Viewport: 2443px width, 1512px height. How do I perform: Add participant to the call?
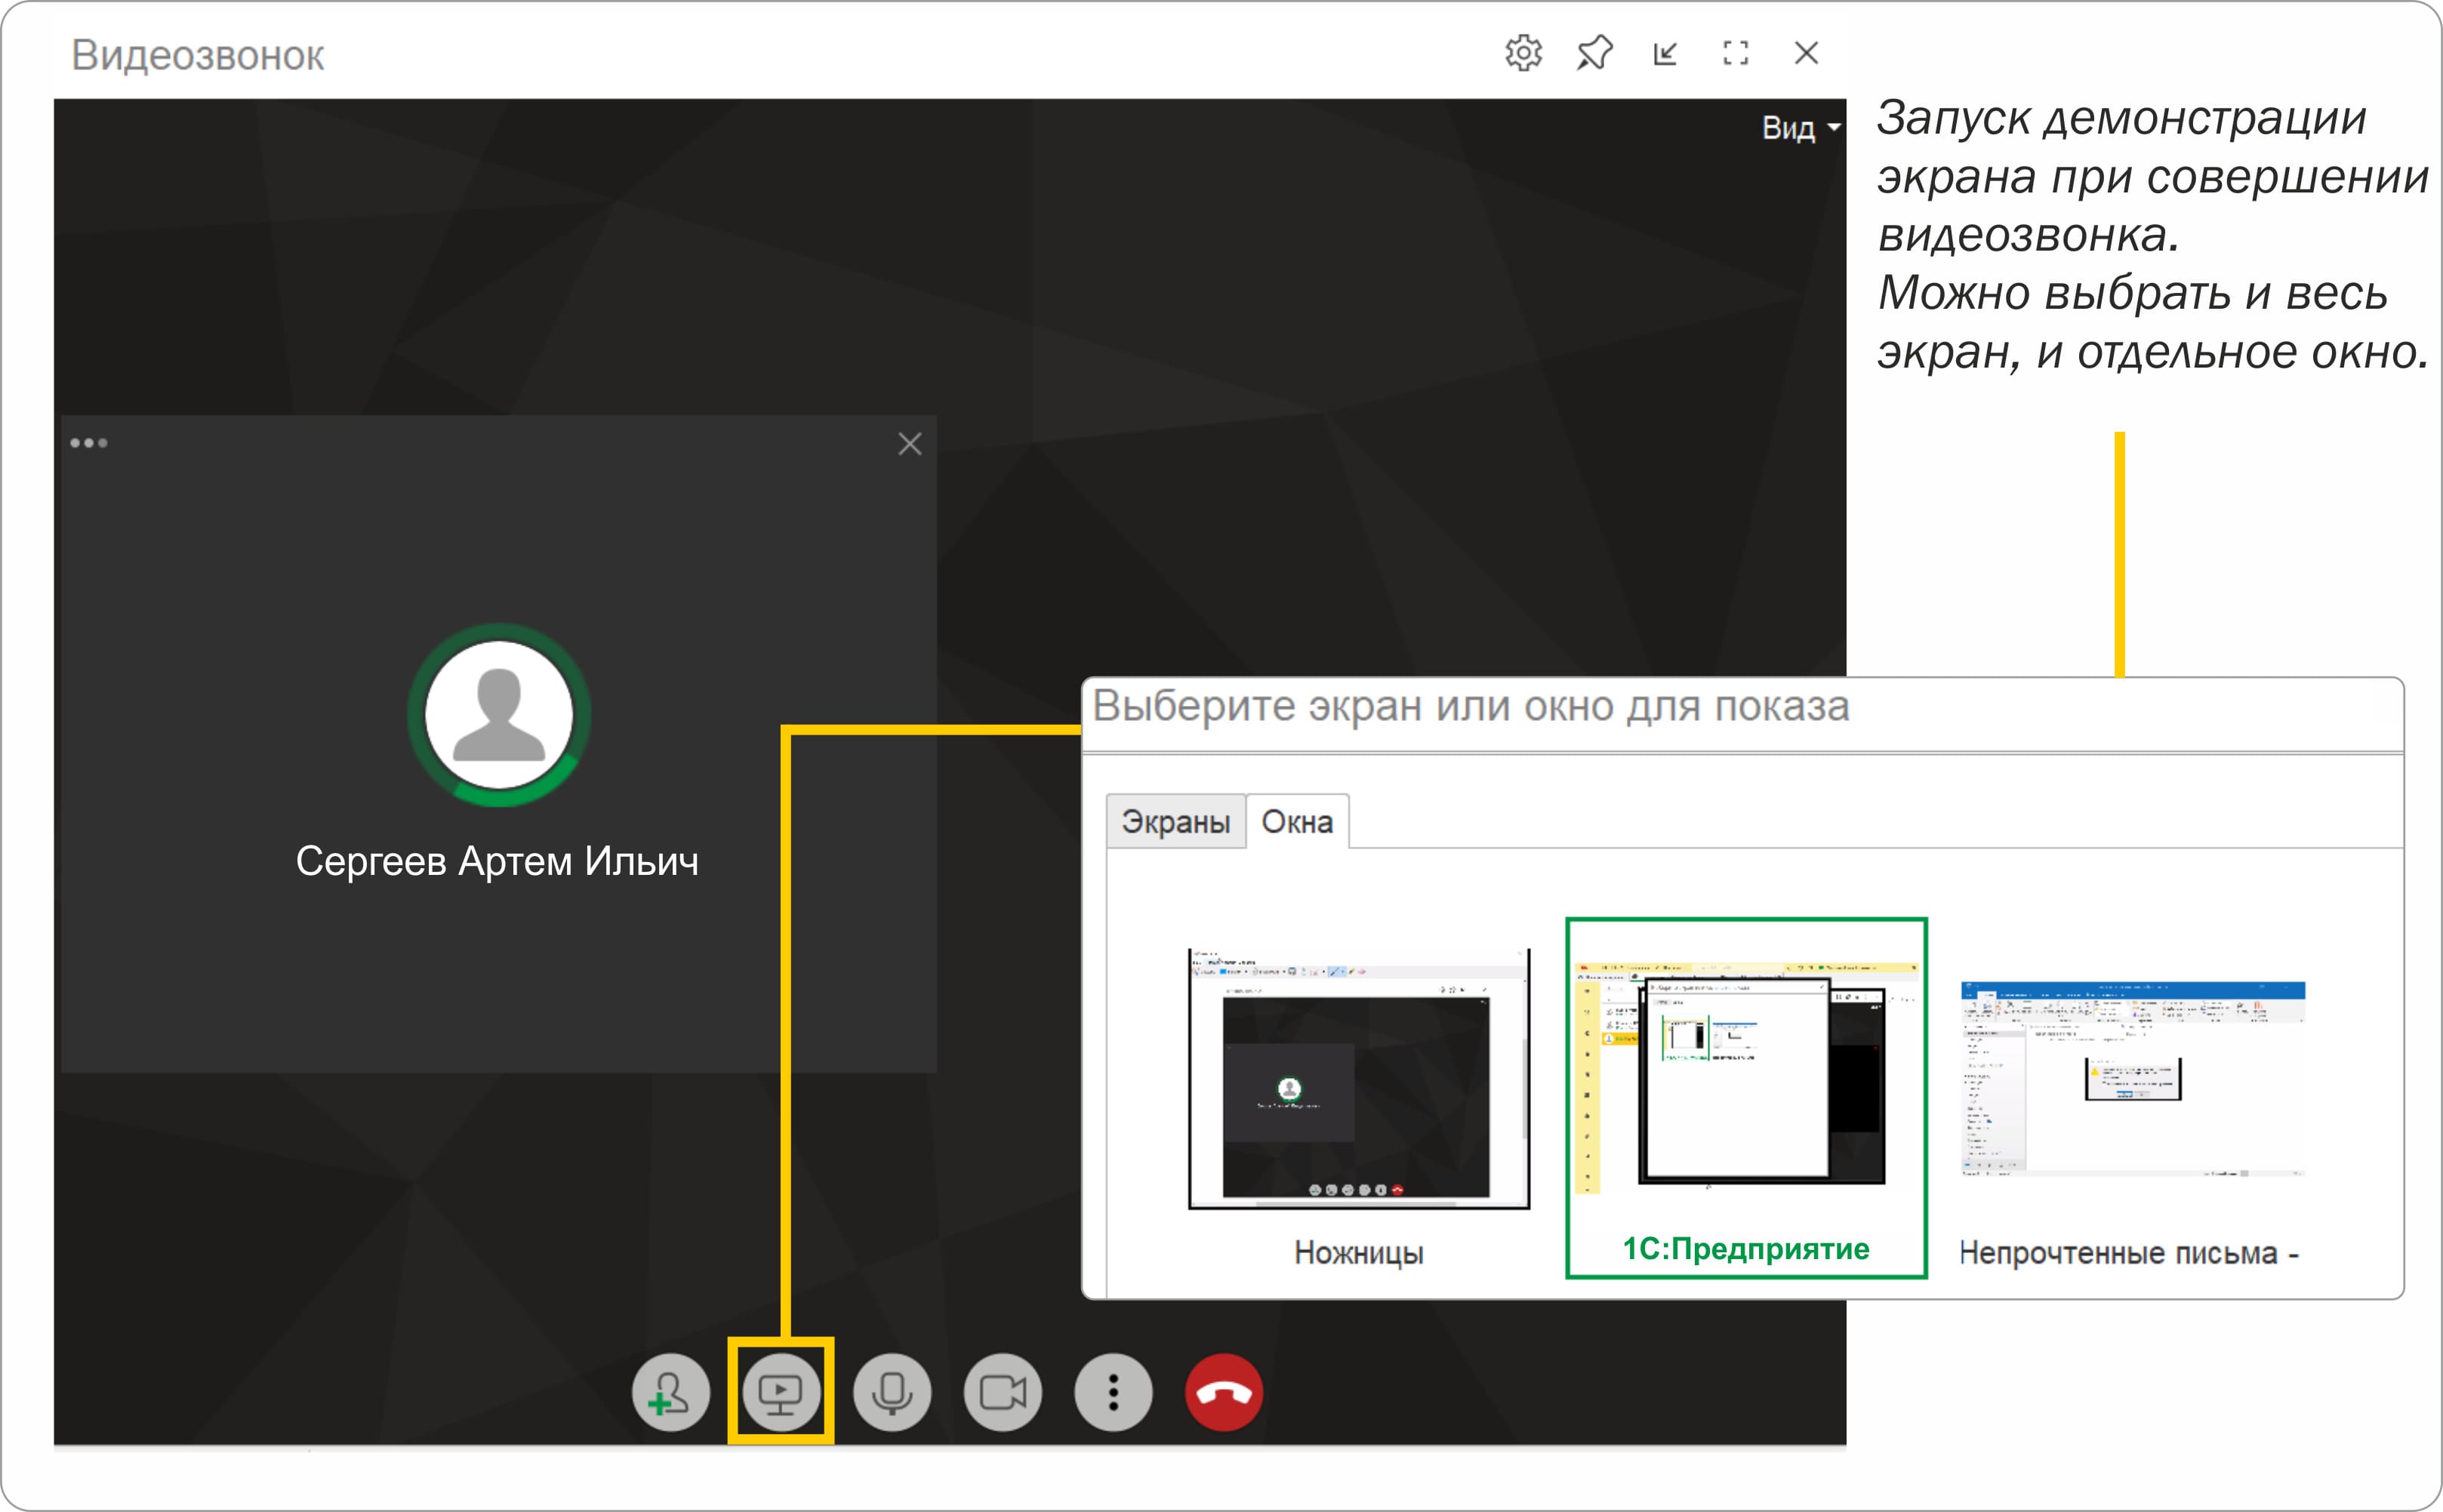[x=670, y=1392]
